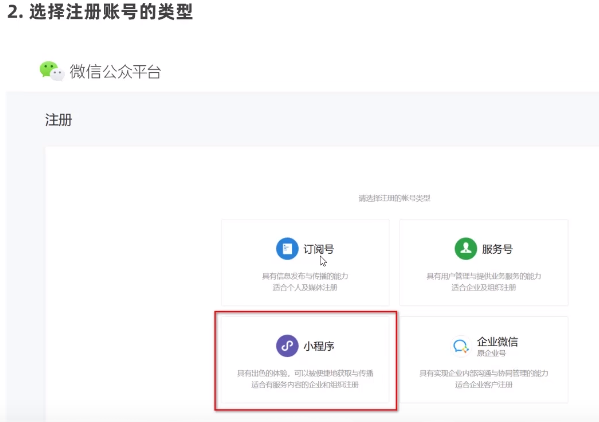Click 服务号 line 适合企业及组织注册

pos(484,287)
